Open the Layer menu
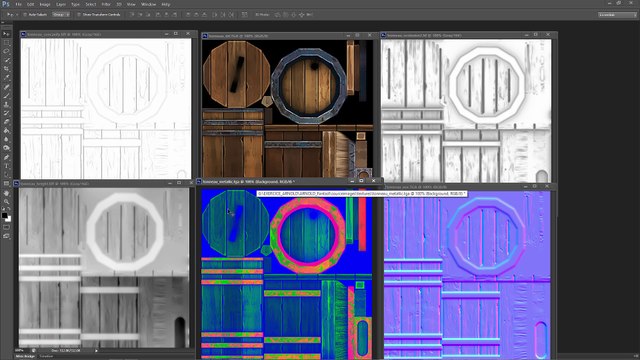The height and width of the screenshot is (360, 640). coord(61,4)
